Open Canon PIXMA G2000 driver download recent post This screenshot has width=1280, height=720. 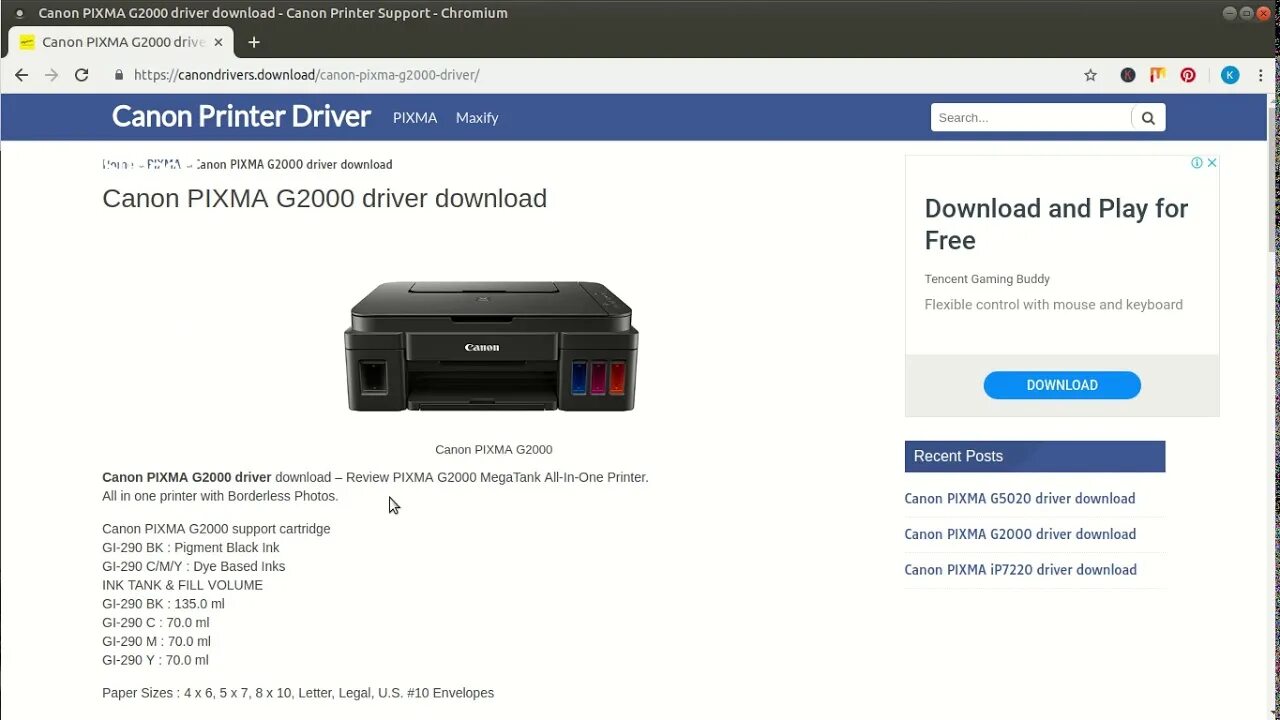1020,534
